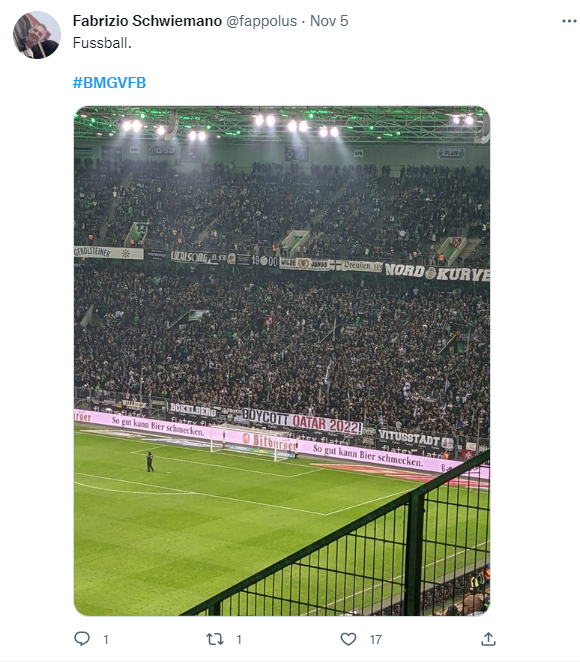Click the retweet count number
Screen dimensions: 580x662
pos(239,639)
